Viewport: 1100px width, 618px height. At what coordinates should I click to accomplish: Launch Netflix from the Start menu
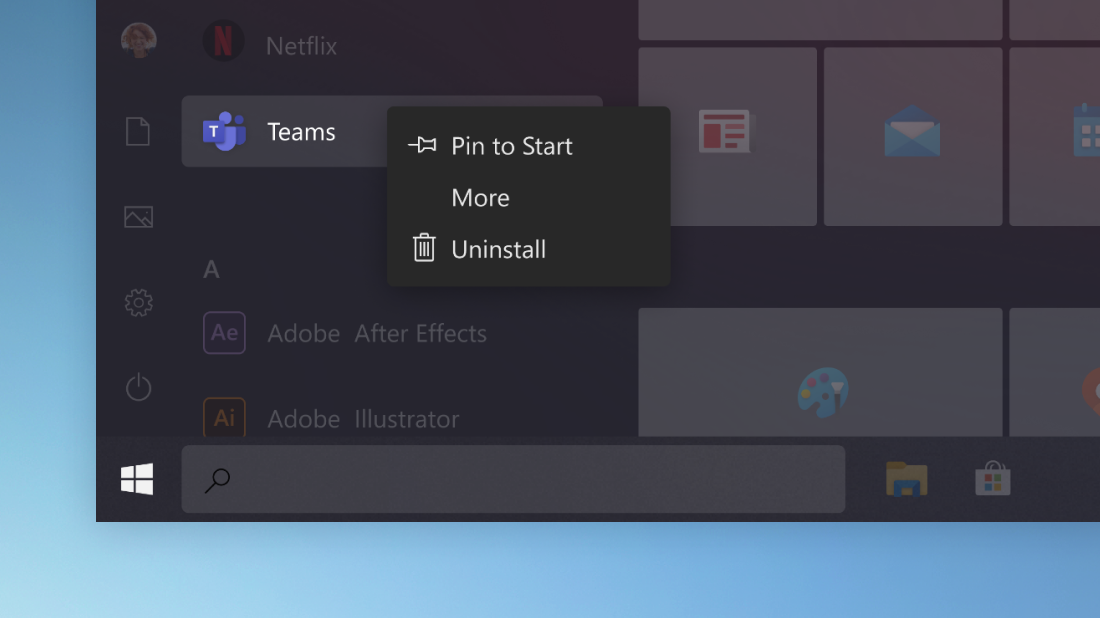click(300, 44)
